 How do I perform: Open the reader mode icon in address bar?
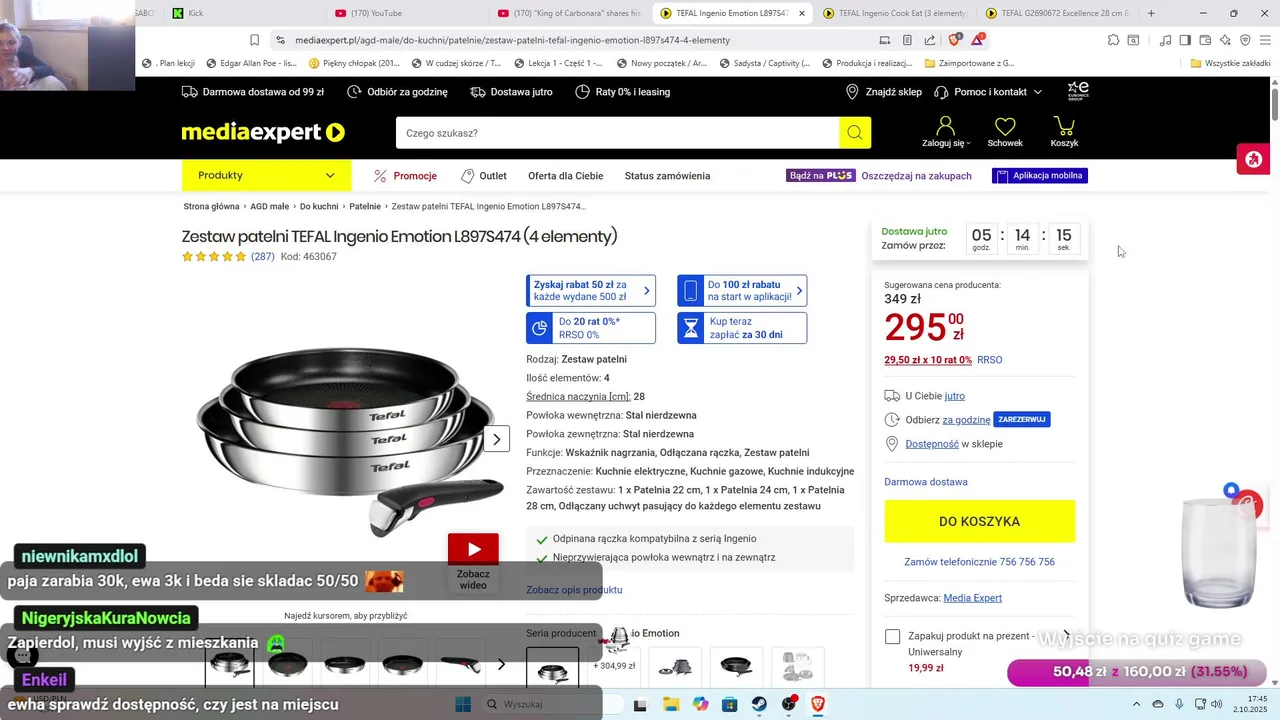click(907, 40)
